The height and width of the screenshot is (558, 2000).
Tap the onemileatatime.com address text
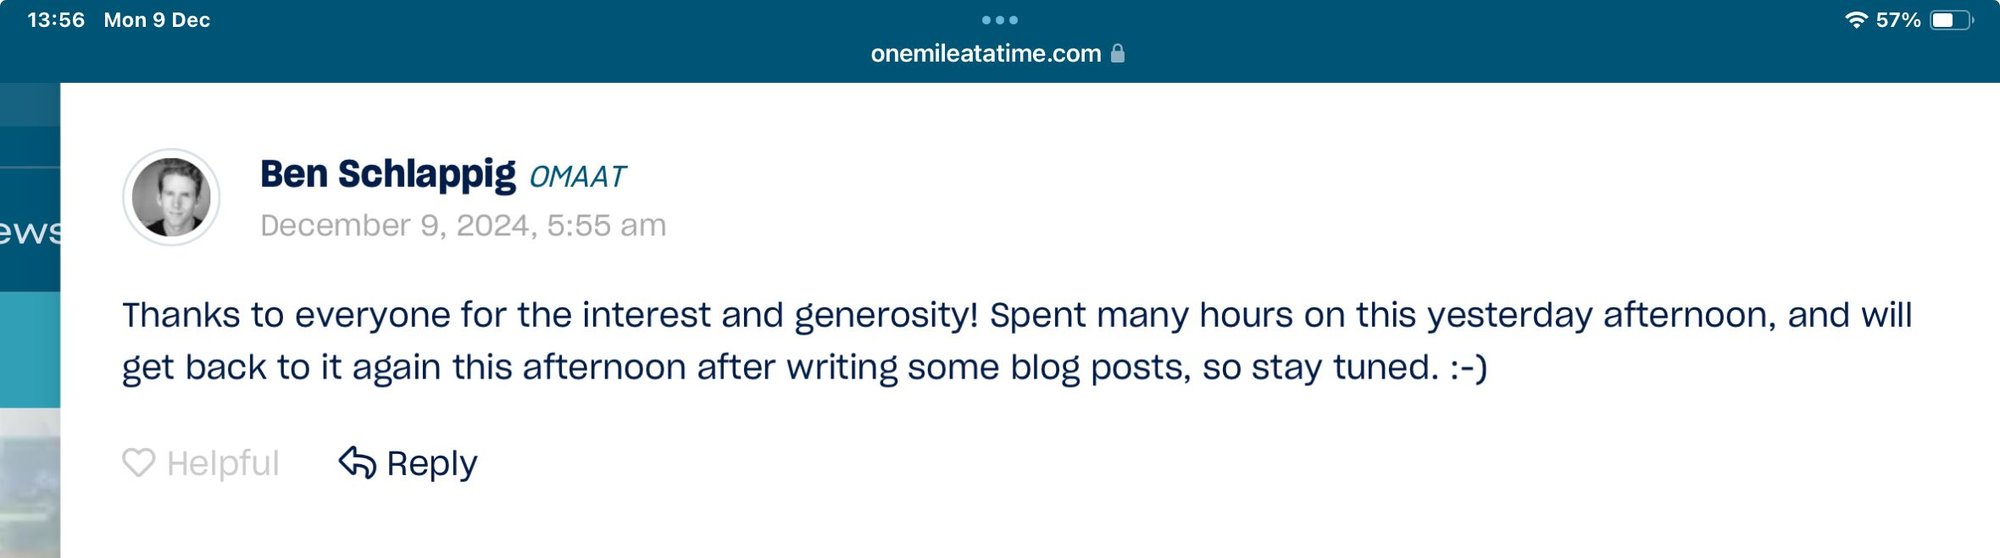pyautogui.click(x=985, y=53)
